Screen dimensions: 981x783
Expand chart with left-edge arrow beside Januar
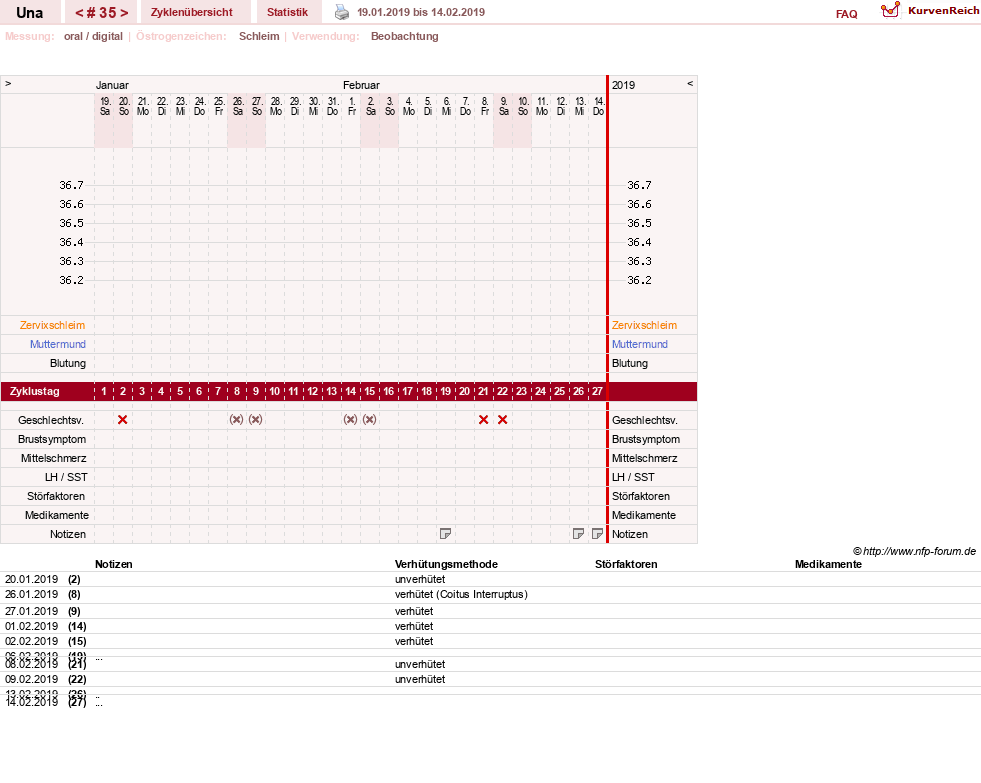coord(8,83)
